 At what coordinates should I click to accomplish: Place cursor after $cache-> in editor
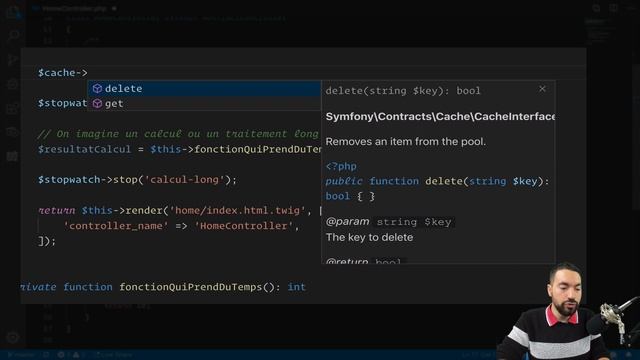(x=88, y=73)
